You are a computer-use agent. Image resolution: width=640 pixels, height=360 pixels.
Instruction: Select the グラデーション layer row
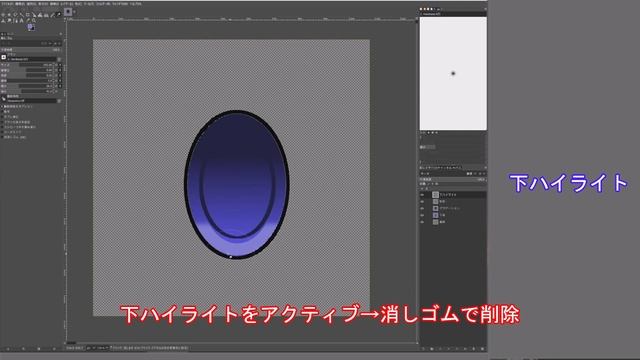(453, 208)
